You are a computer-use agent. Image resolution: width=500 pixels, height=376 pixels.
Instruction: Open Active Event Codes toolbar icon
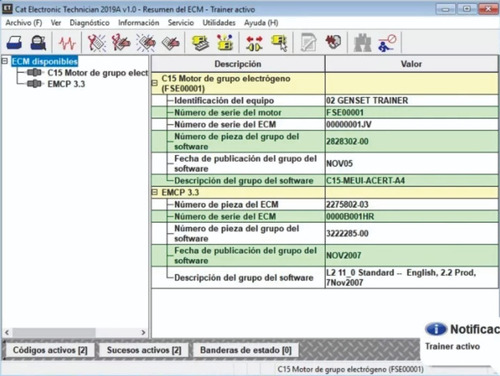click(x=146, y=43)
